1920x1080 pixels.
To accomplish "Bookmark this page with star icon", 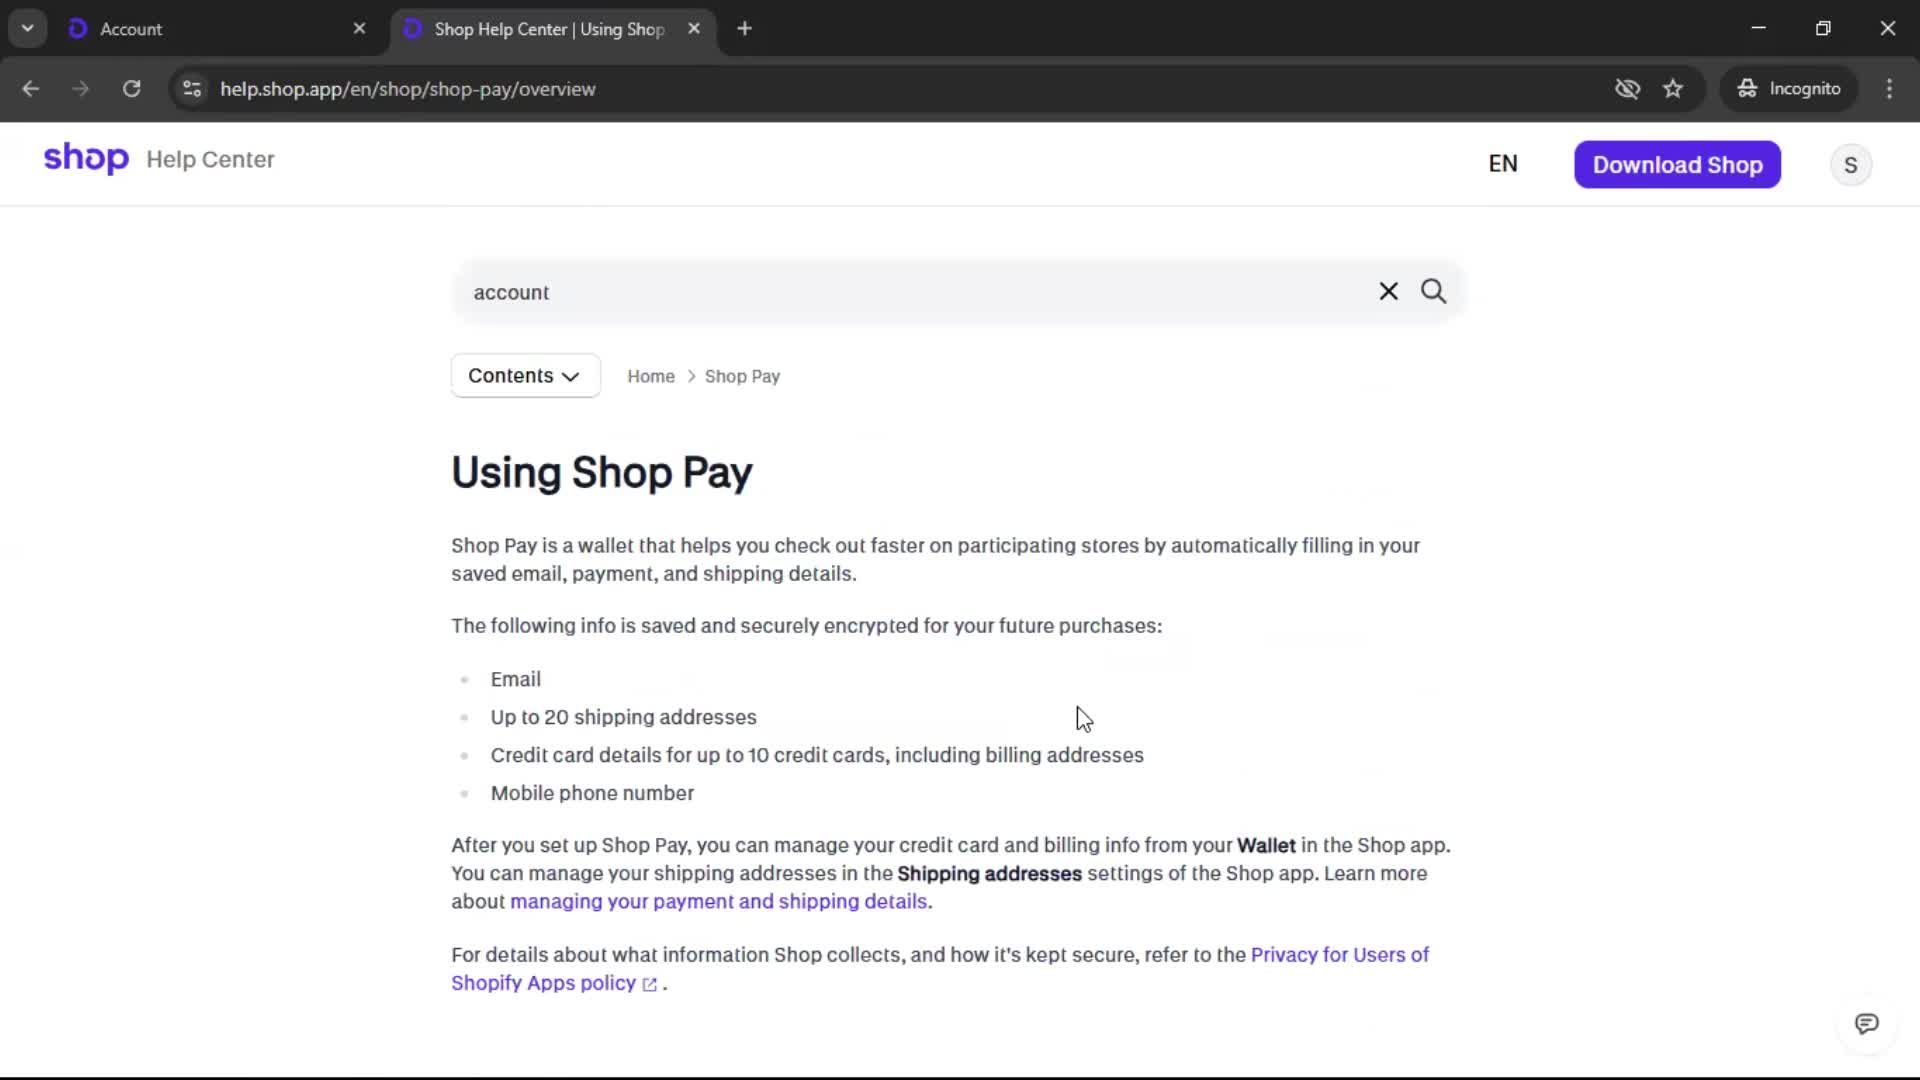I will coord(1673,89).
